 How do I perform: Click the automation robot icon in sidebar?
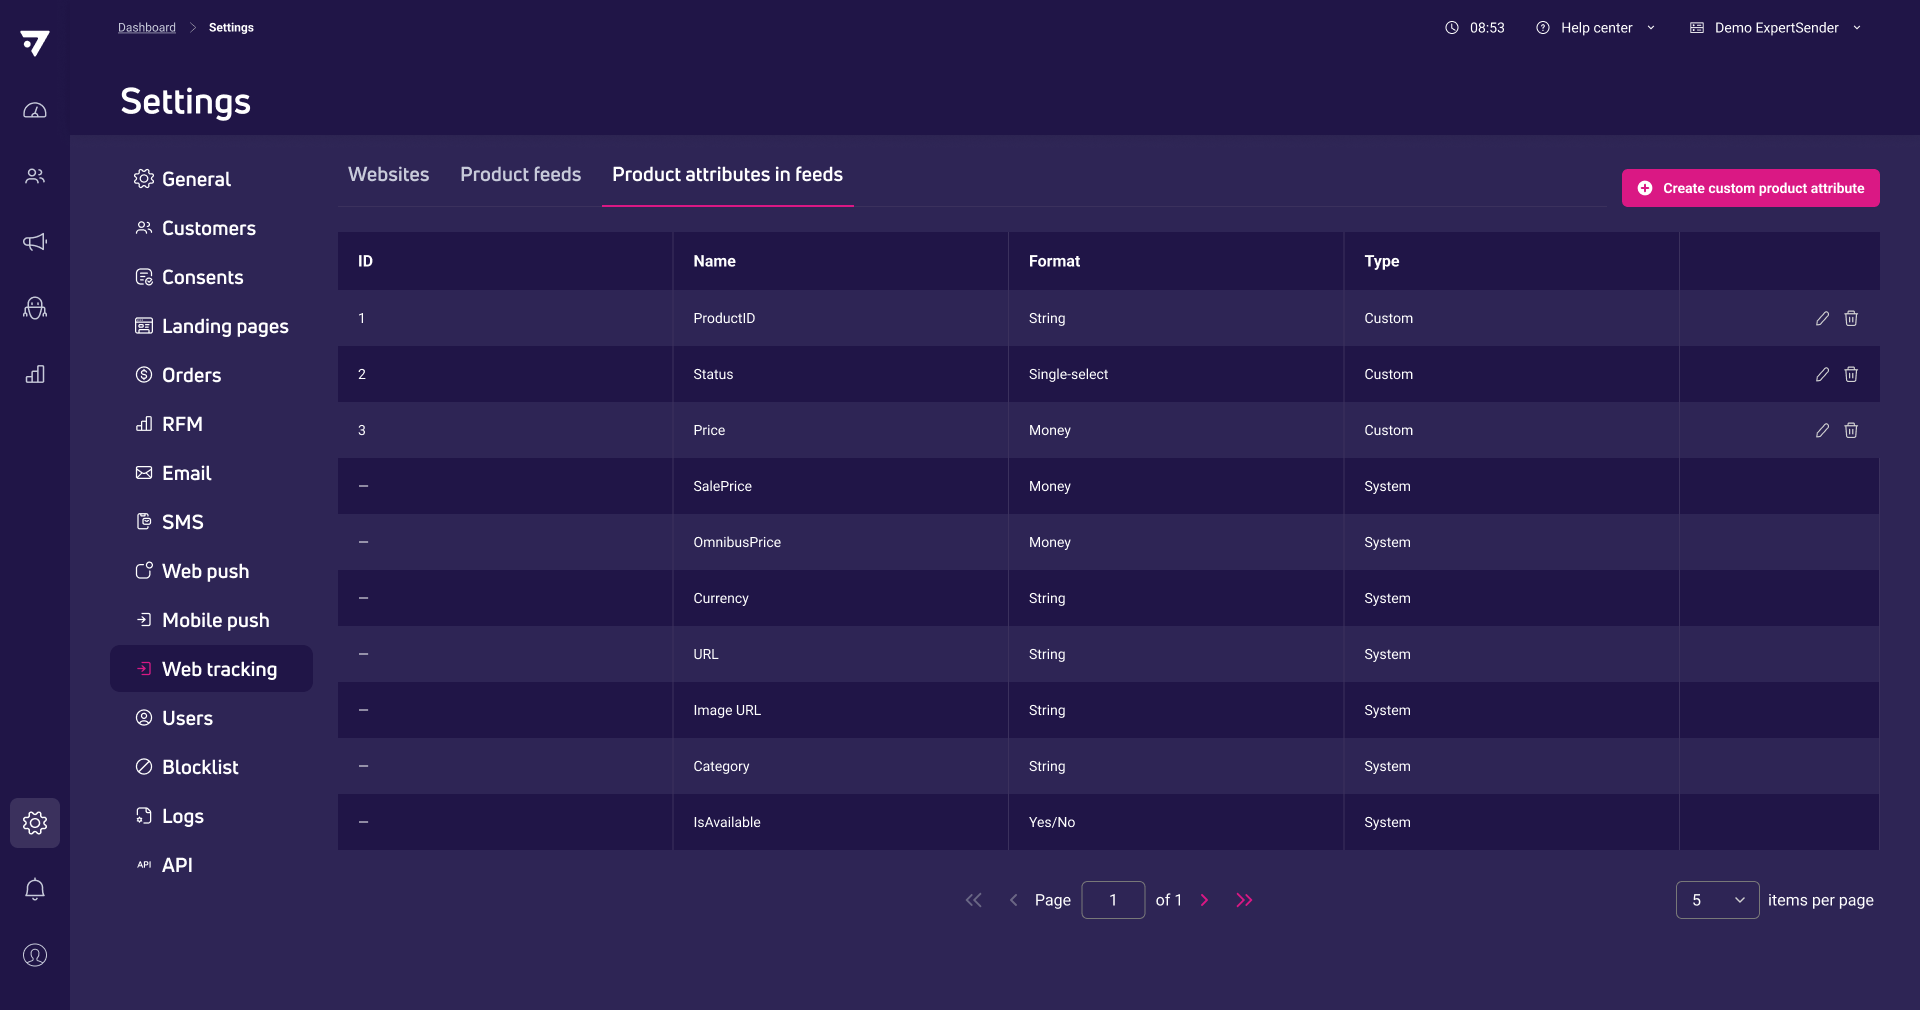[x=35, y=308]
